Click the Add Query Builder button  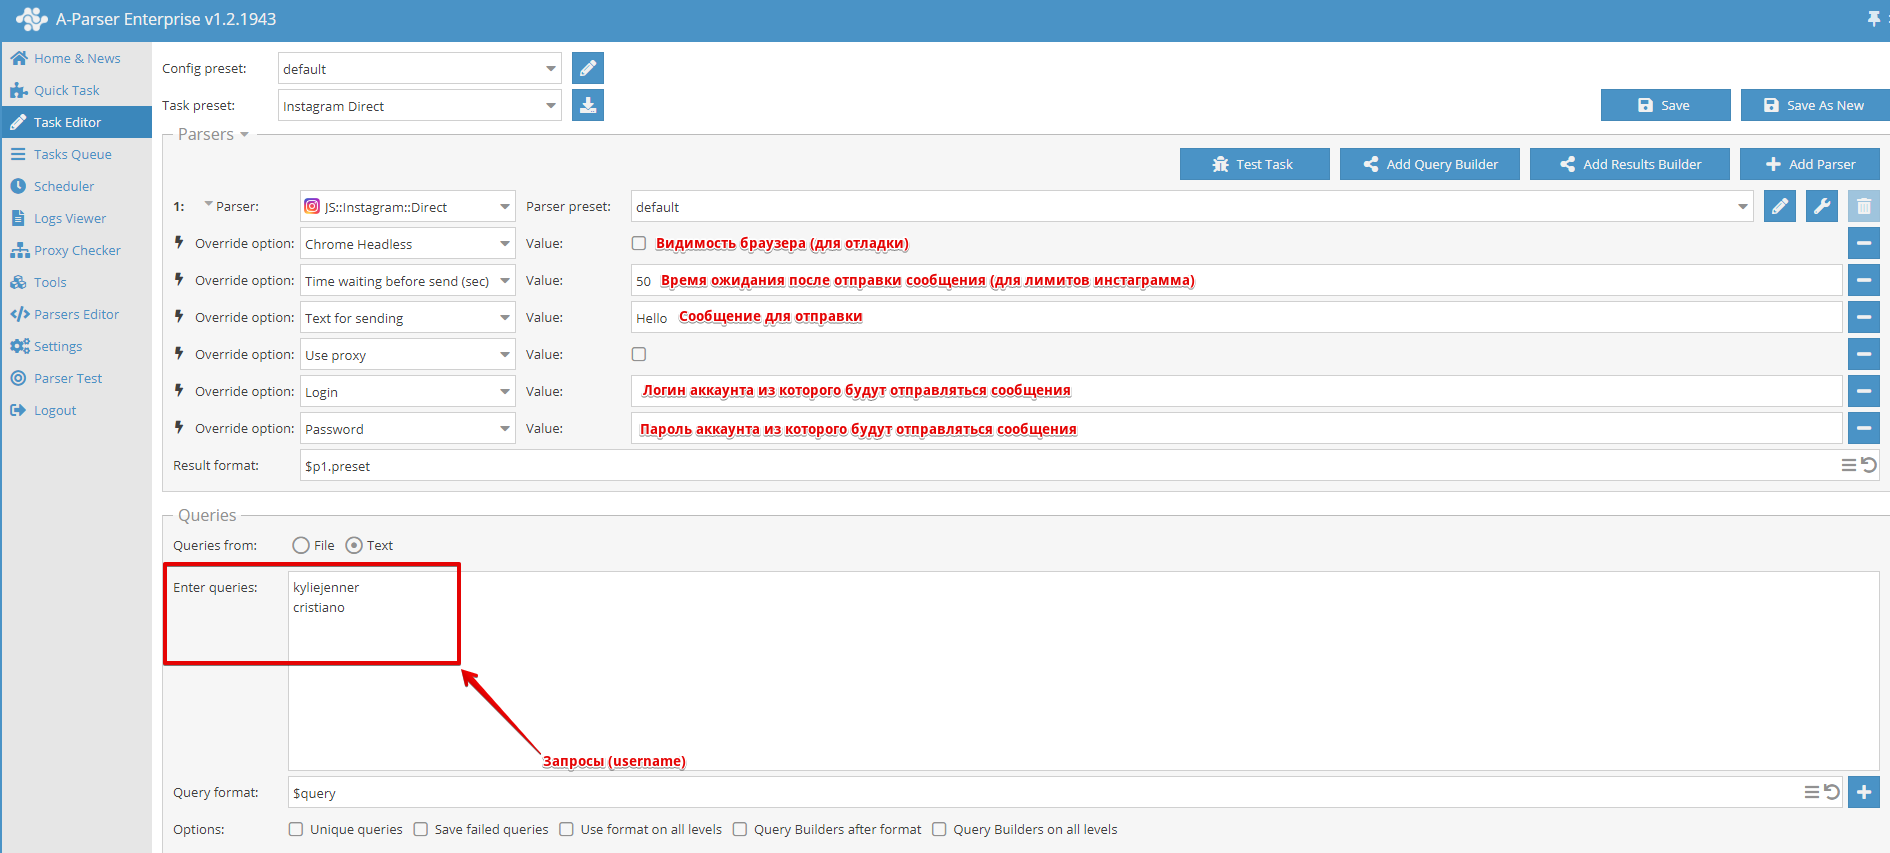pyautogui.click(x=1429, y=164)
